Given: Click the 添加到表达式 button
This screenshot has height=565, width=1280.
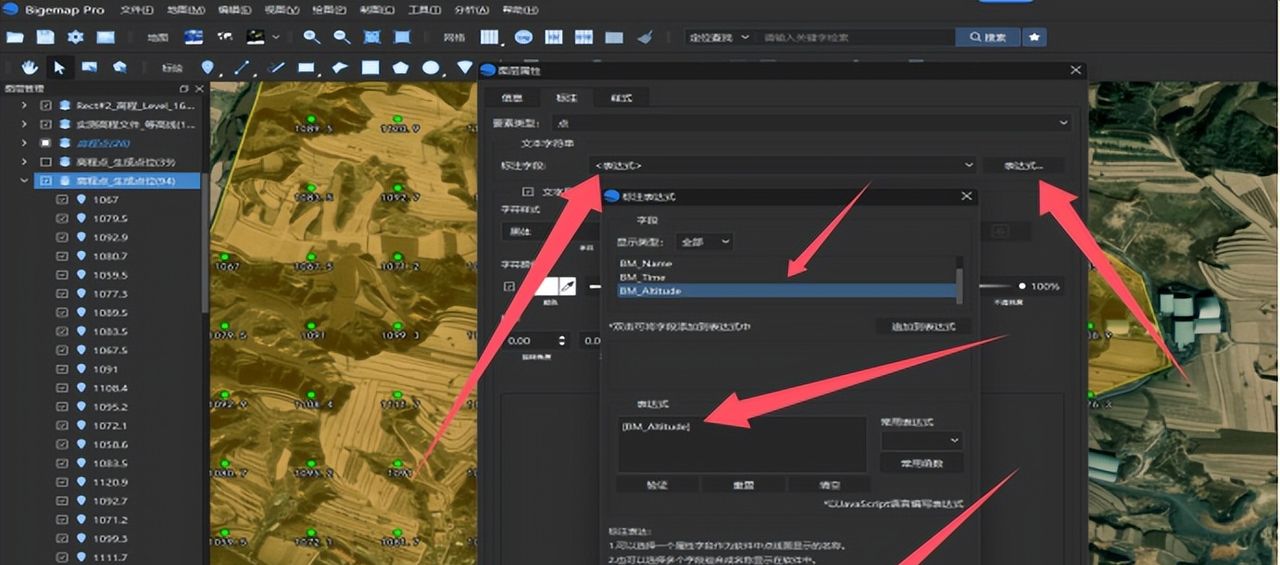Looking at the screenshot, I should coord(923,327).
